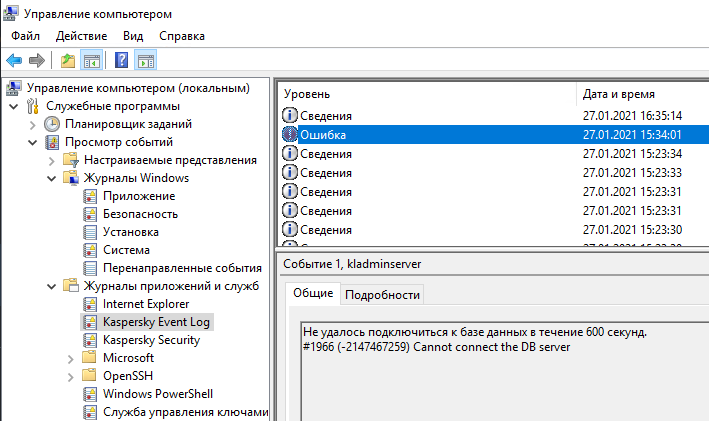
Task: Click the Windows PowerShell log icon
Action: (90, 394)
